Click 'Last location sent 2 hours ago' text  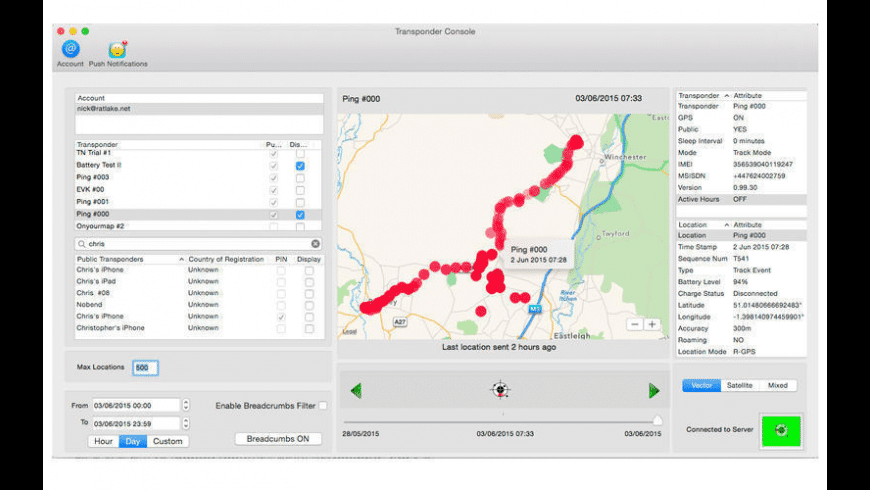(x=499, y=347)
